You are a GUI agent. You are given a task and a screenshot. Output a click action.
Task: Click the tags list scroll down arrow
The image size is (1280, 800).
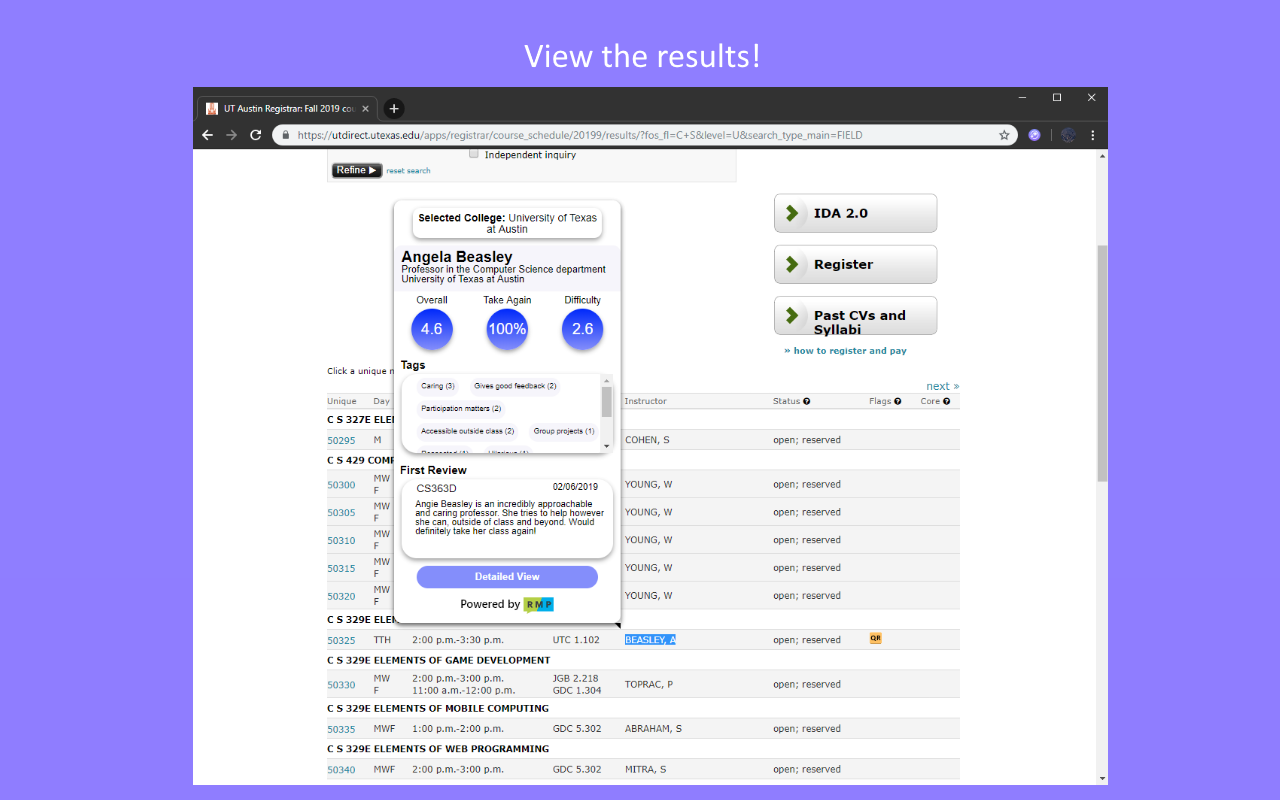pos(606,446)
